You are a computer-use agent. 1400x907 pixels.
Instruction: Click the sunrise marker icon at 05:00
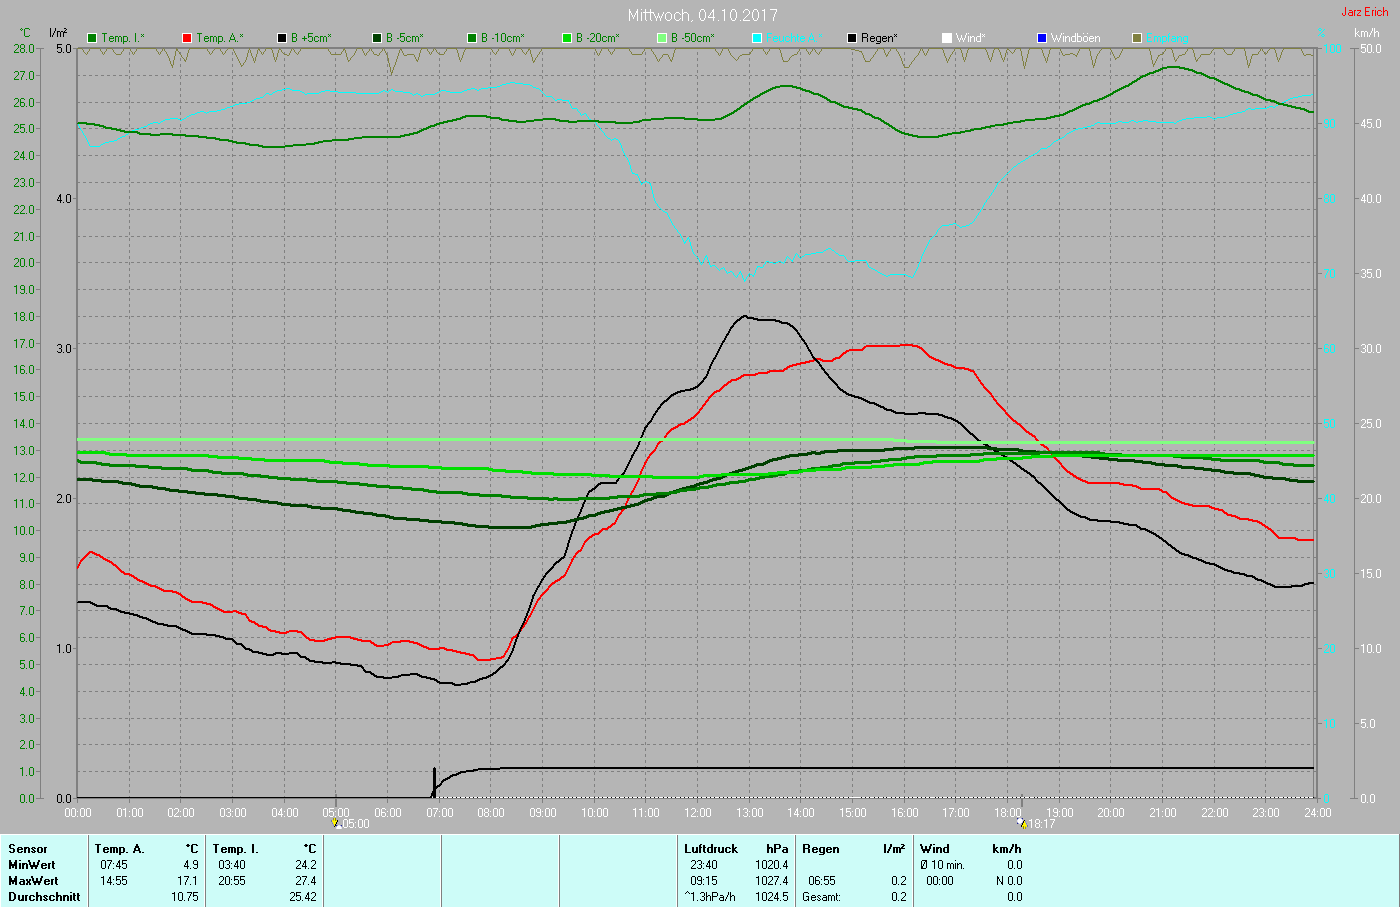click(x=336, y=823)
